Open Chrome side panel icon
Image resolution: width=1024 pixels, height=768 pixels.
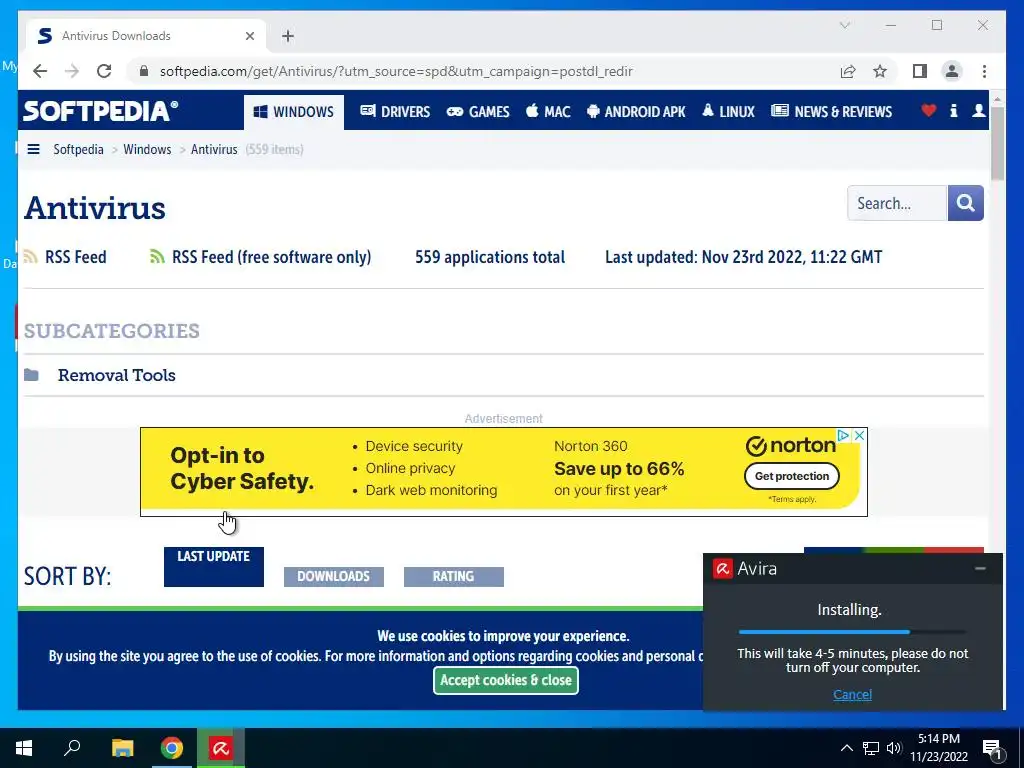920,71
